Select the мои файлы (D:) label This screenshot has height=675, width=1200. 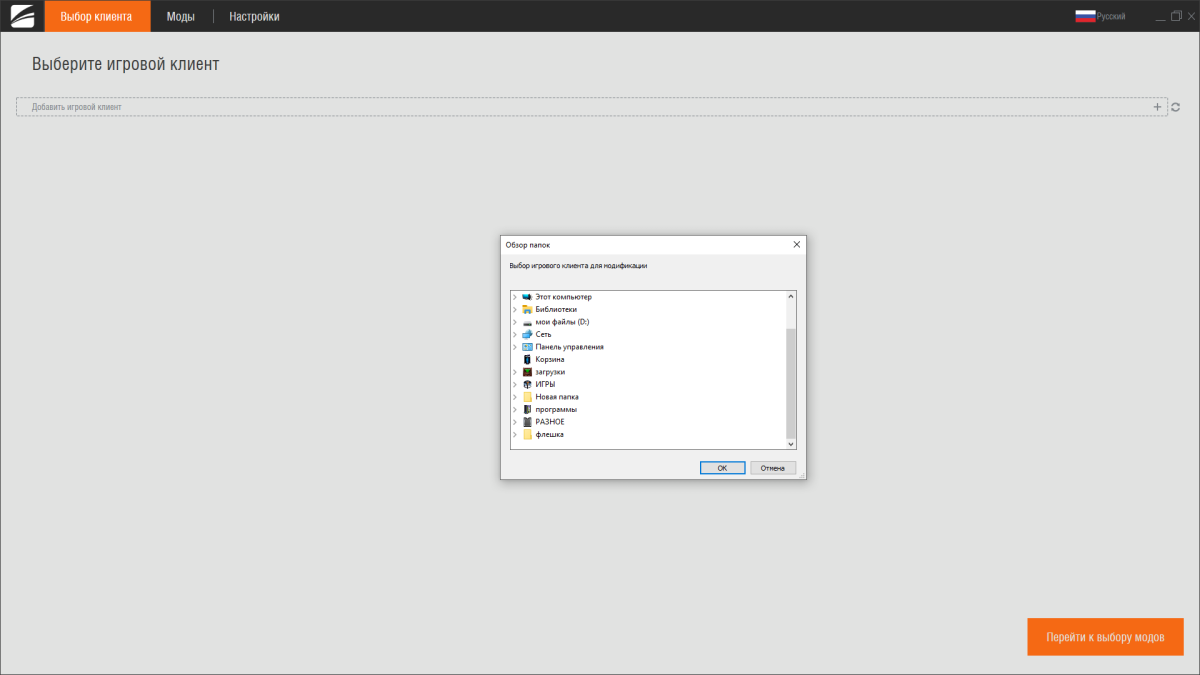click(562, 322)
